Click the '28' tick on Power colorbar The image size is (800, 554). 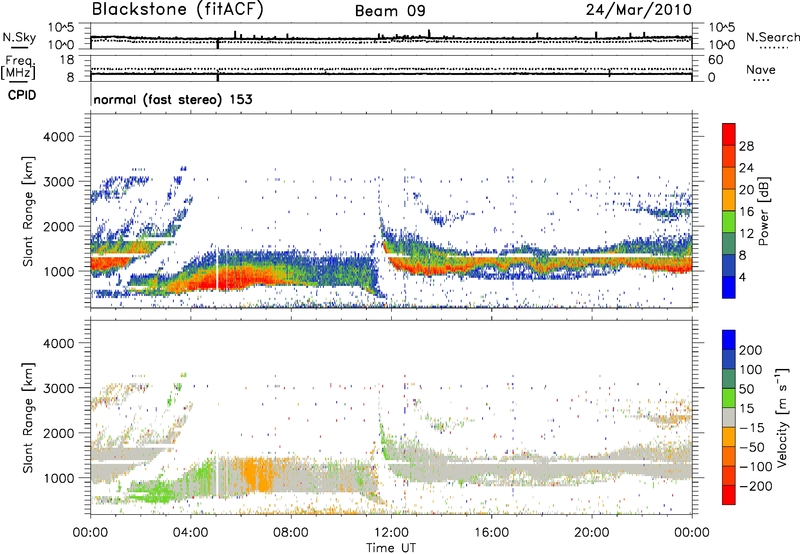[746, 146]
